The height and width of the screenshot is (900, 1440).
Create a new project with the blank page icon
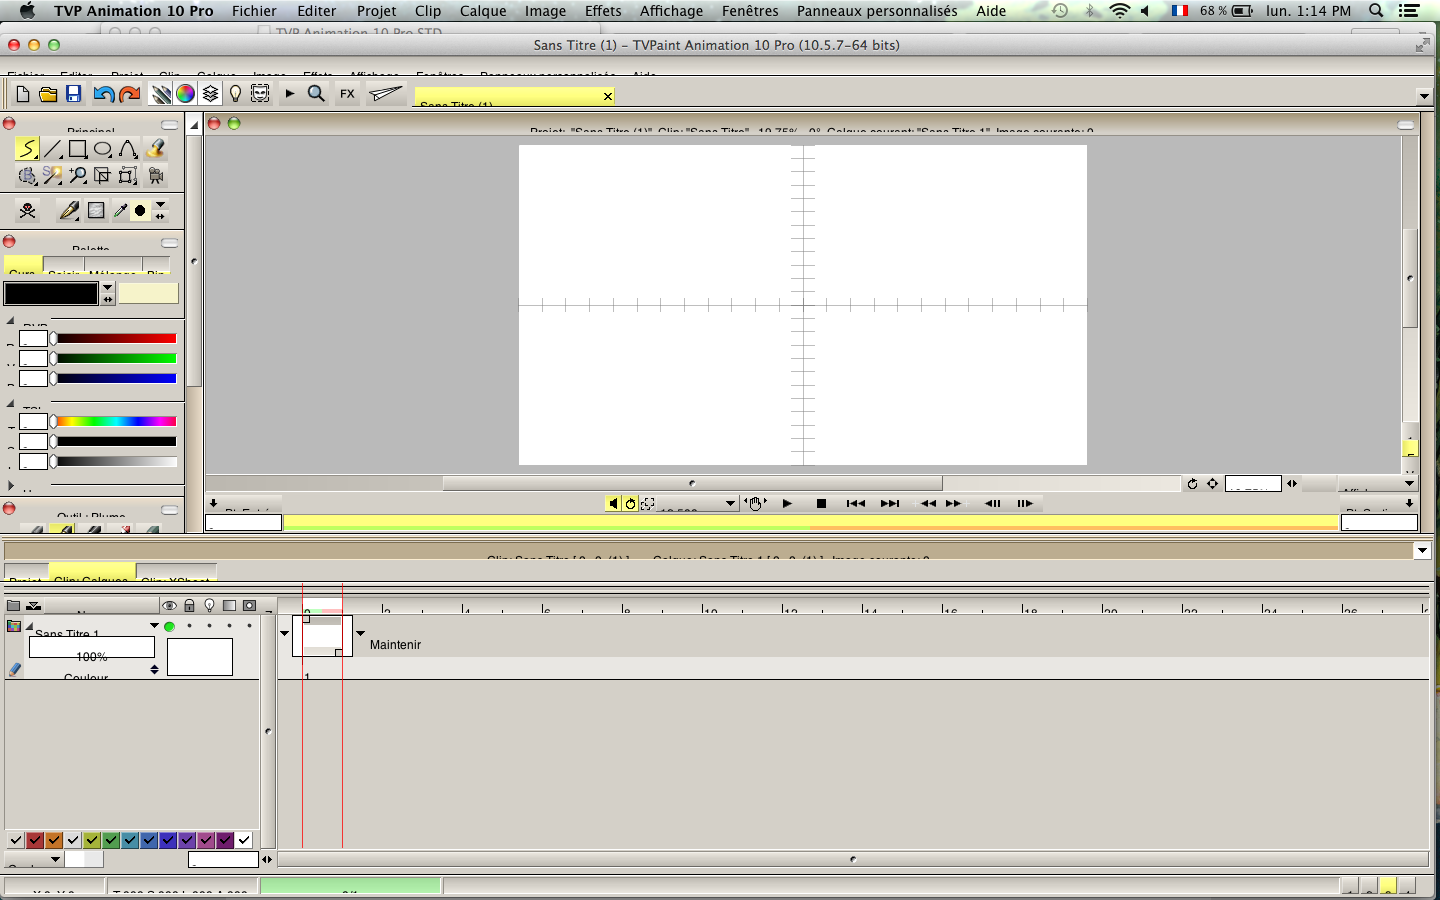(x=22, y=94)
